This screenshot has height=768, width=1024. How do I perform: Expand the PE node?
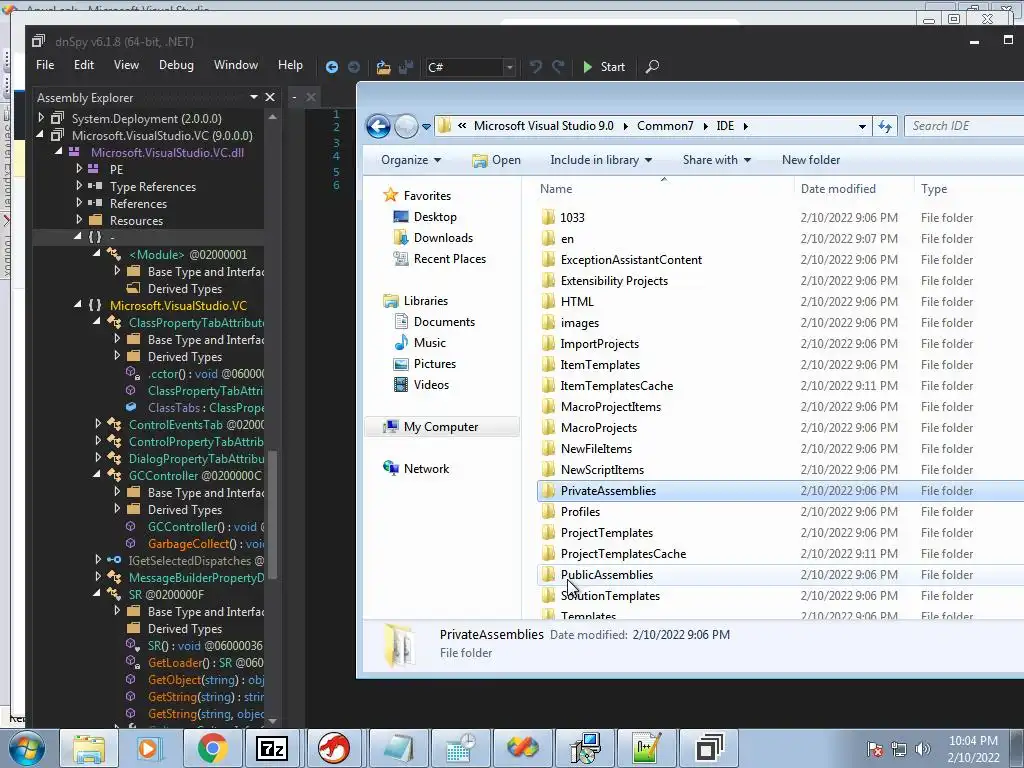(x=79, y=169)
